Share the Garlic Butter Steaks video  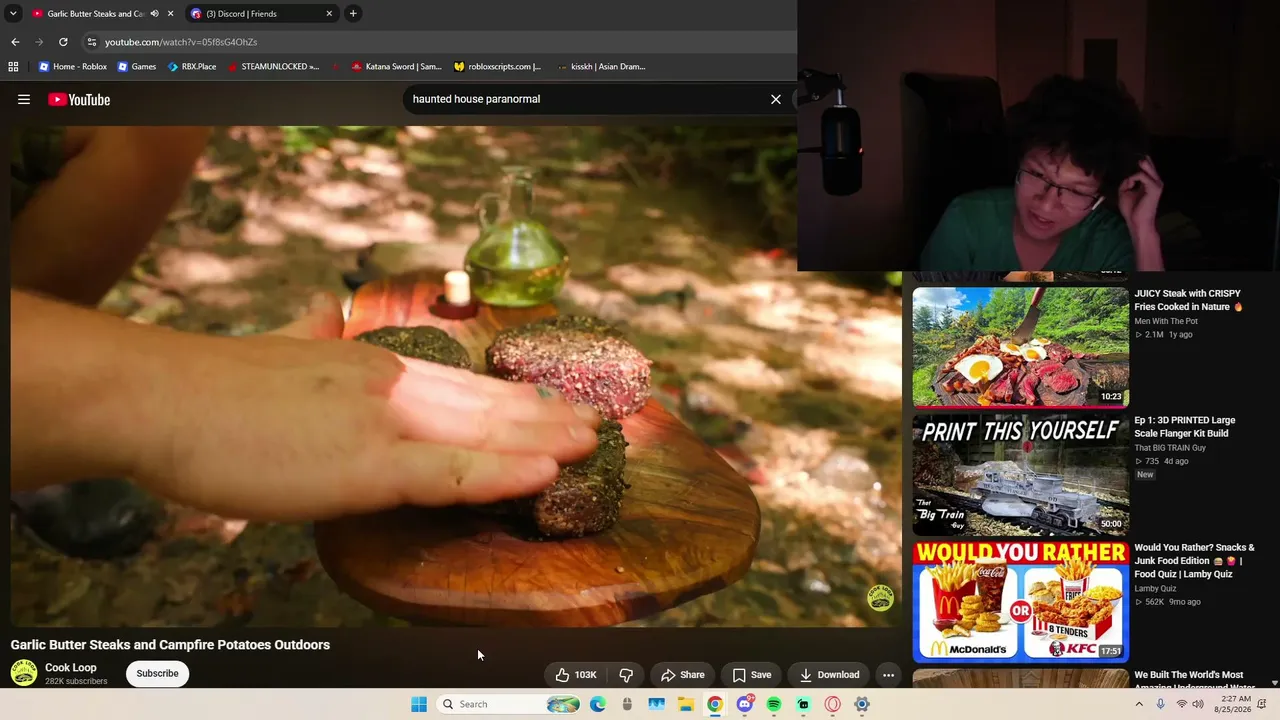coord(683,675)
